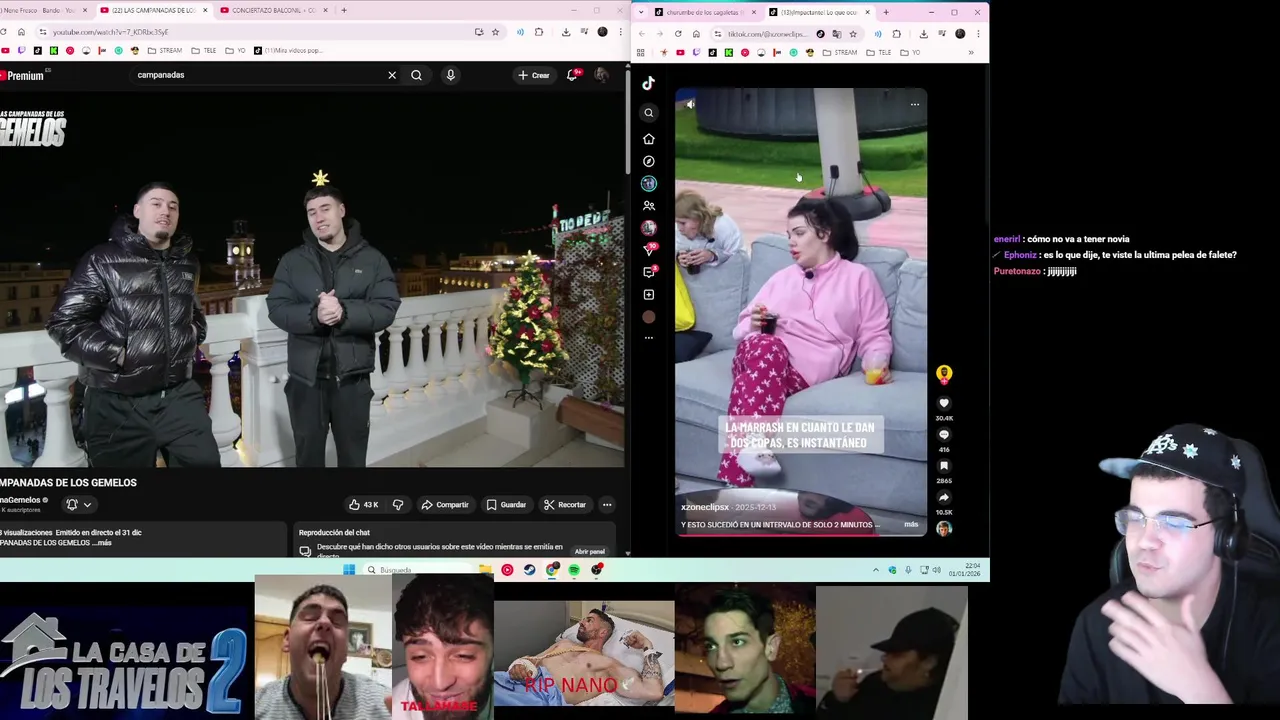This screenshot has height=720, width=1280.
Task: Open the STREAM bookmarks folder in YouTube window
Action: [x=165, y=50]
